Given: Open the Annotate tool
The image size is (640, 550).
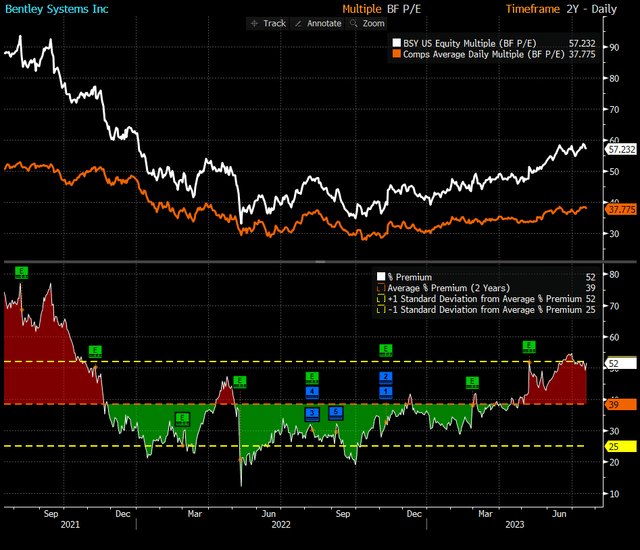Looking at the screenshot, I should coord(318,24).
